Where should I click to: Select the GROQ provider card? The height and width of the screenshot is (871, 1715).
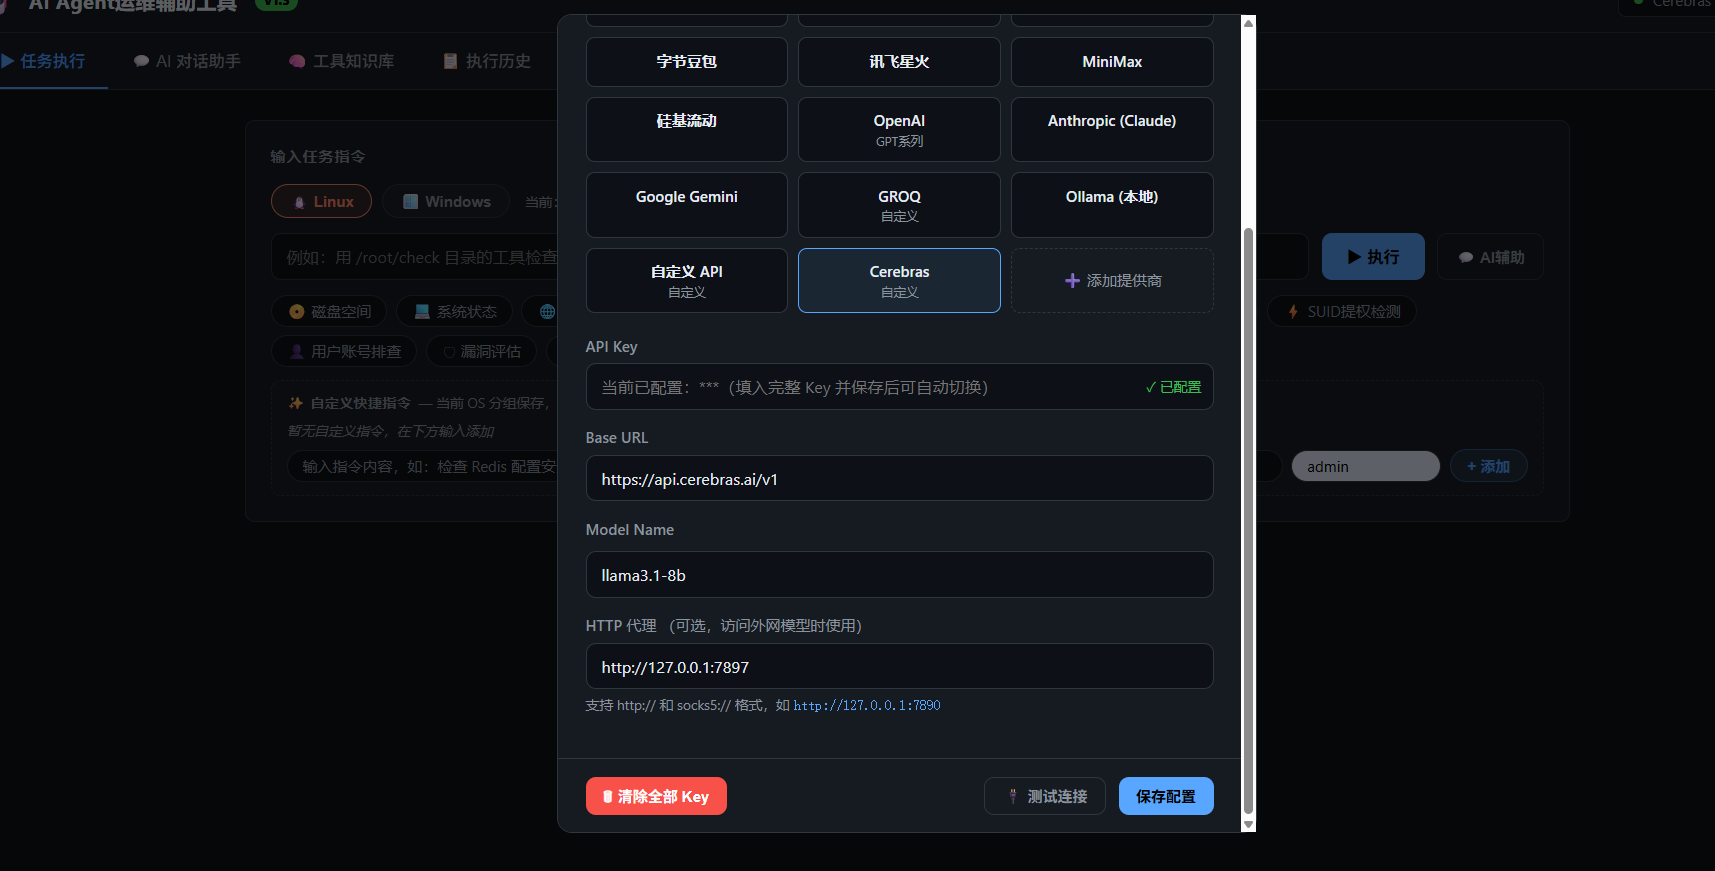pyautogui.click(x=899, y=205)
